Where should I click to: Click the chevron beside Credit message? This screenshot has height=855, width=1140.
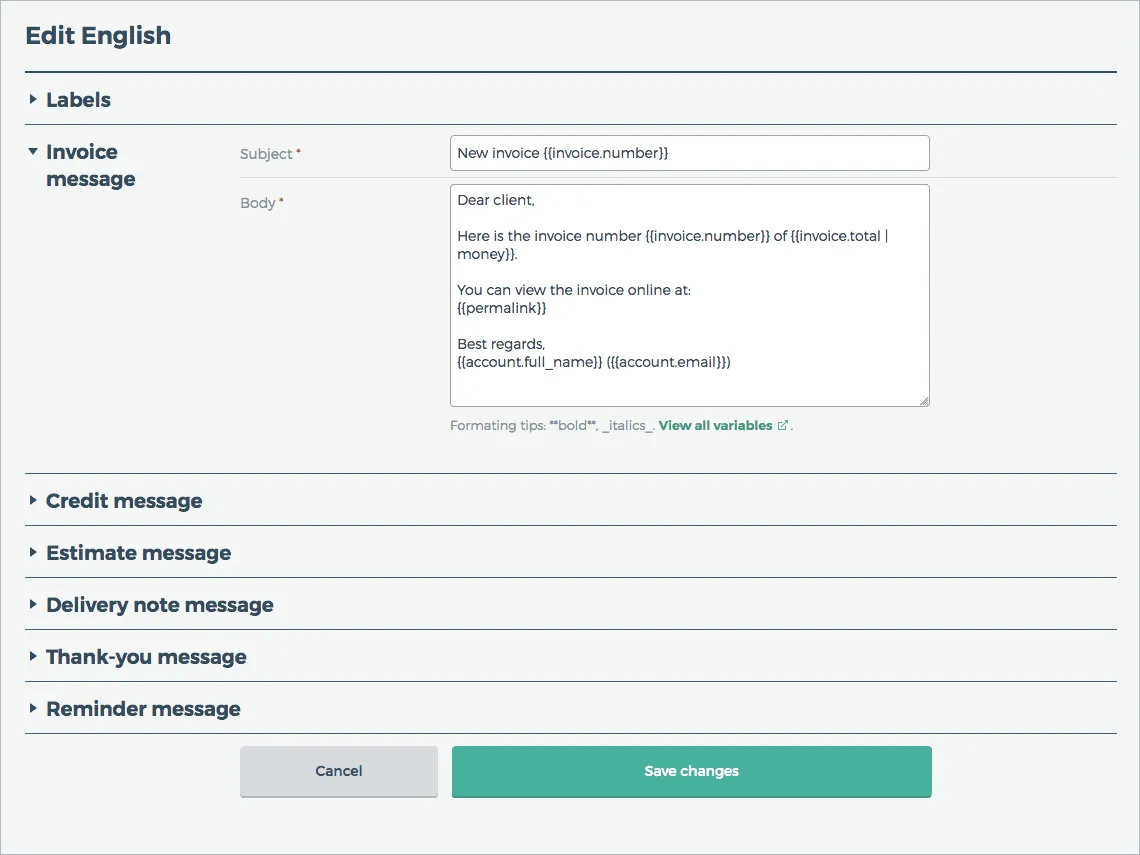pyautogui.click(x=33, y=500)
